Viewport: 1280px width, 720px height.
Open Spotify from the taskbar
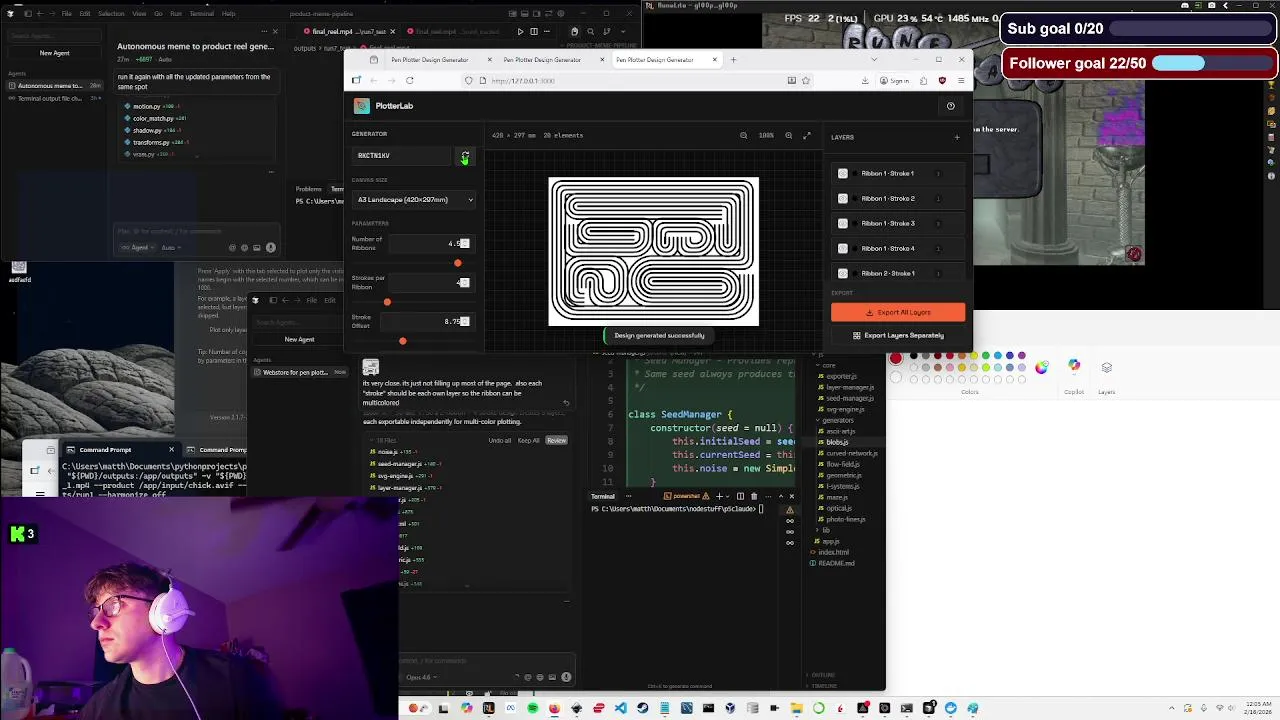(x=532, y=708)
